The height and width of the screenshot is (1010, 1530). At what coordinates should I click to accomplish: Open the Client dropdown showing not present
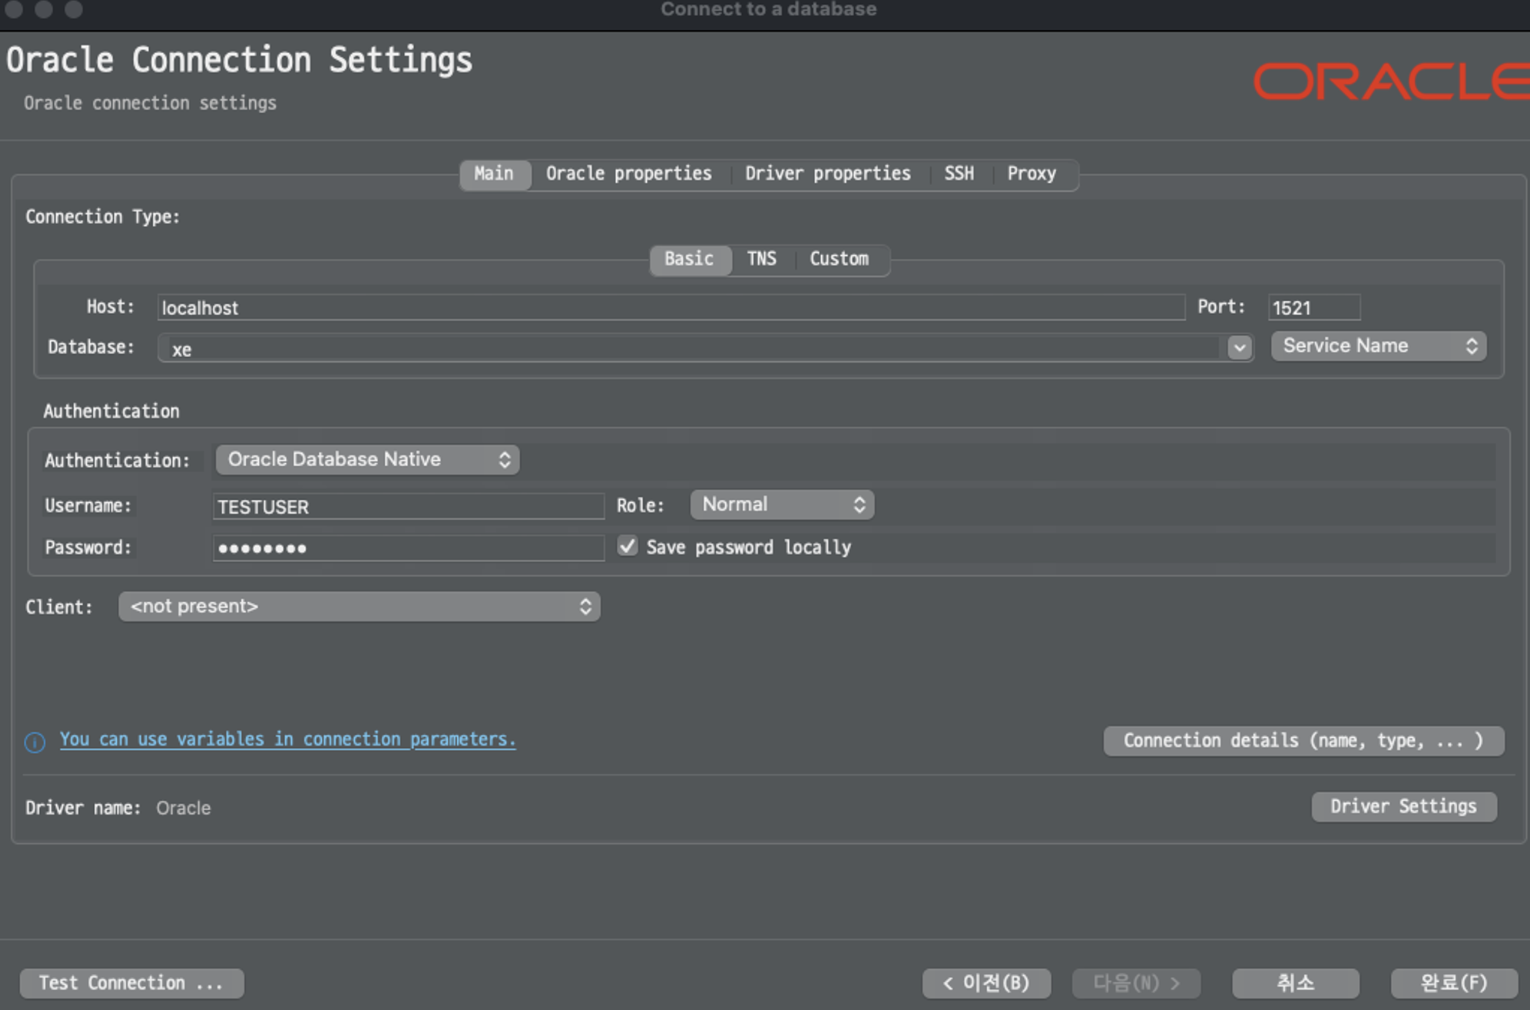coord(359,607)
